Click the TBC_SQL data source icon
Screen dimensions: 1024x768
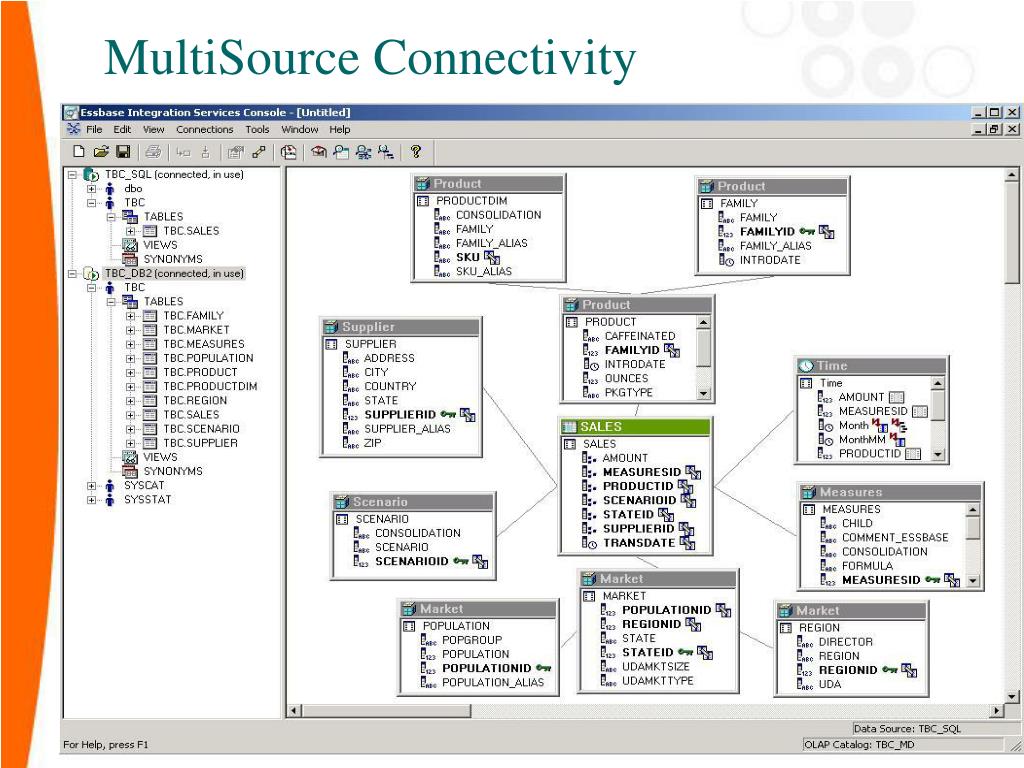click(x=91, y=174)
